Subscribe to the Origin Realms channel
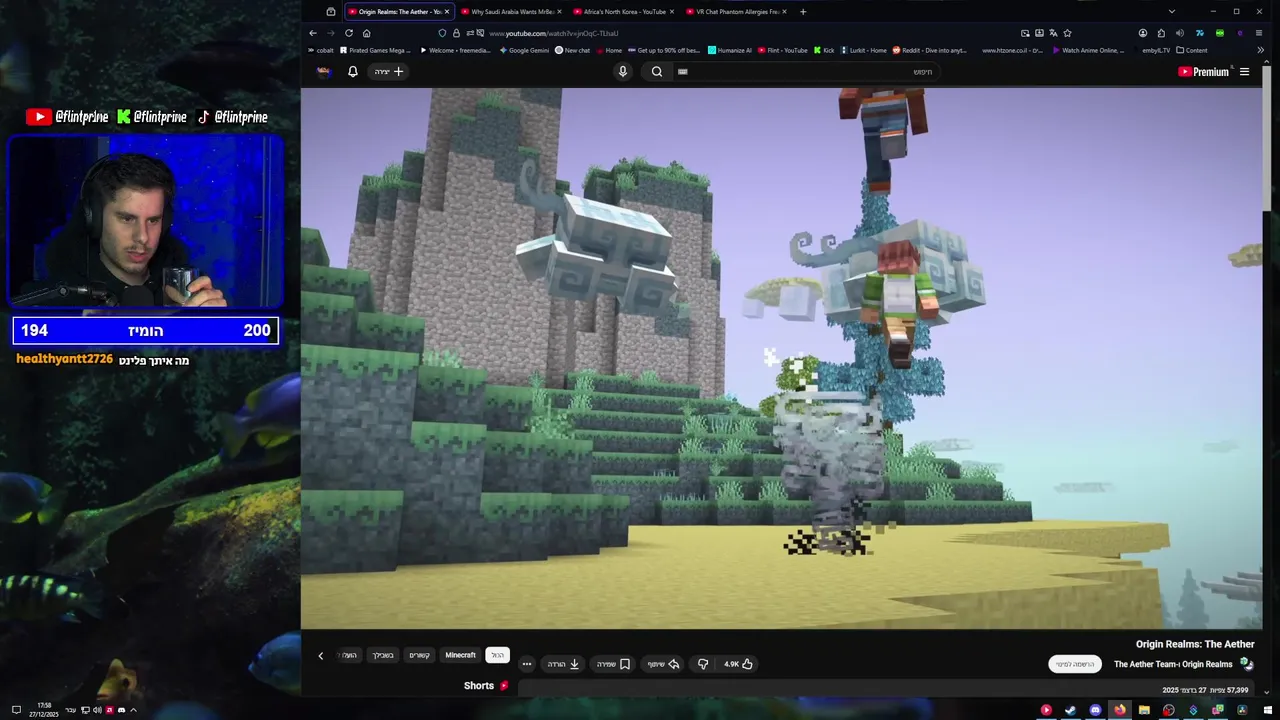 point(1075,664)
